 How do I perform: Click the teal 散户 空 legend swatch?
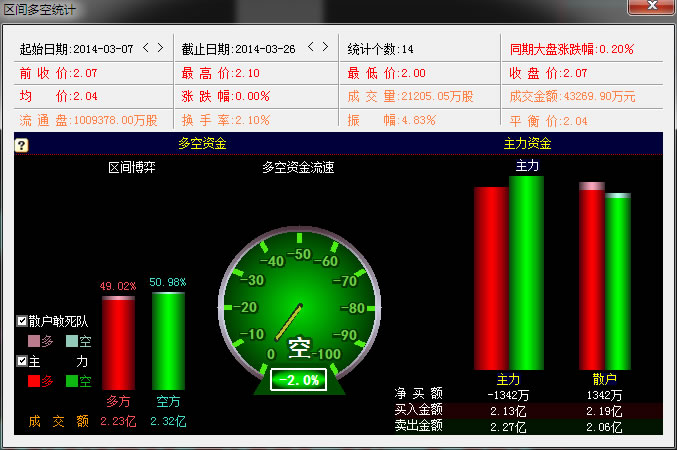click(x=71, y=341)
